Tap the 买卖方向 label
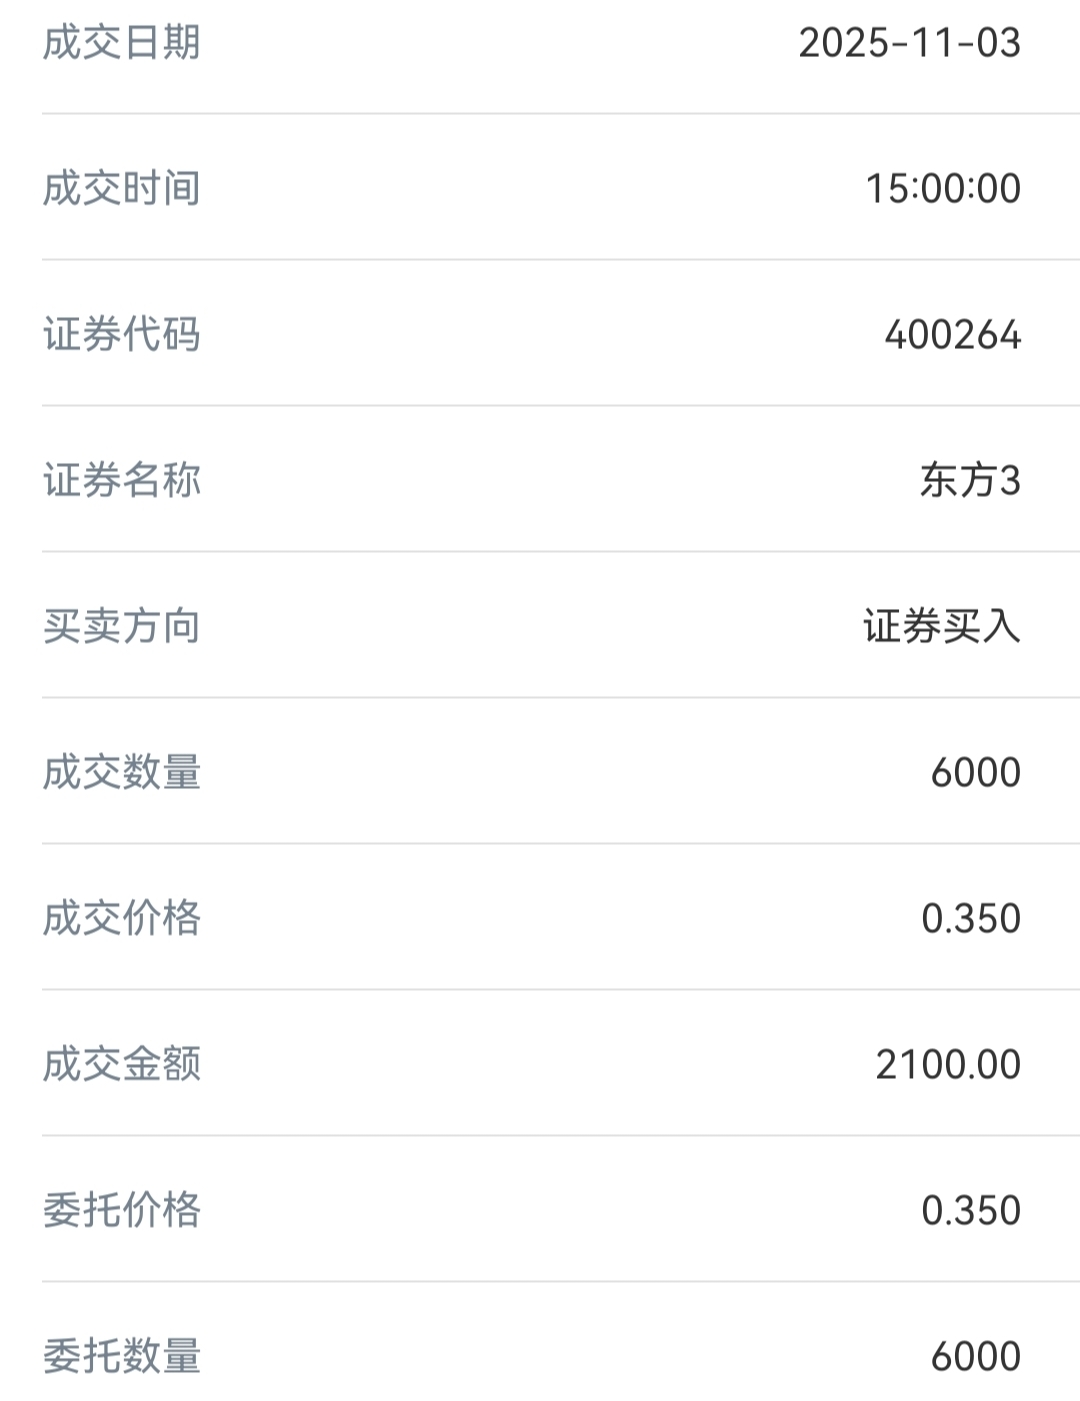 click(122, 627)
